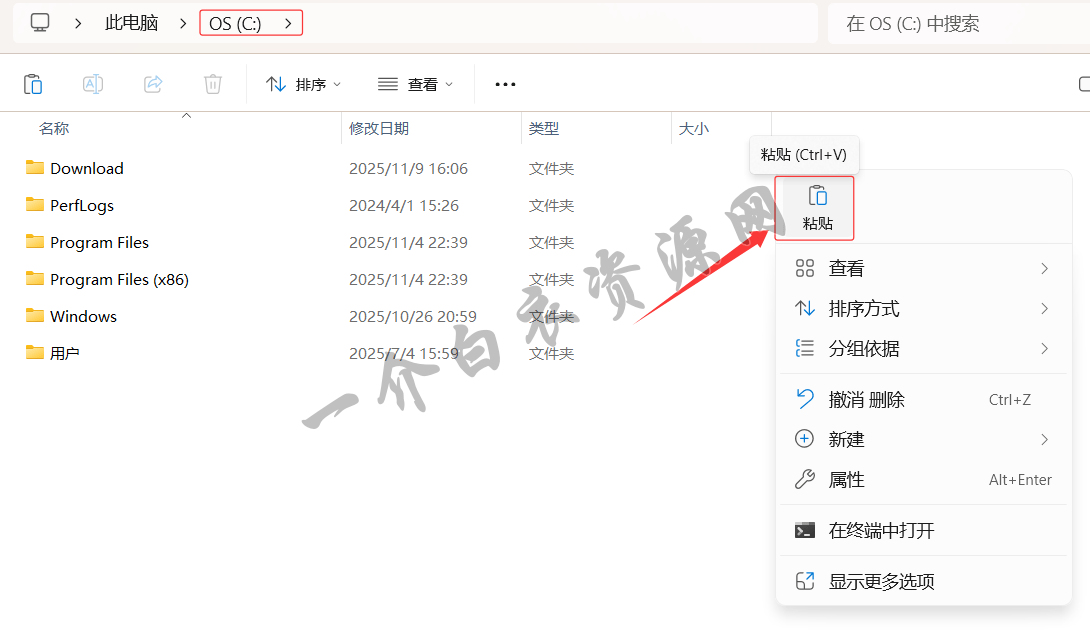Choose 在终端中打开 menu entry
Viewport: 1090px width, 639px height.
click(881, 531)
